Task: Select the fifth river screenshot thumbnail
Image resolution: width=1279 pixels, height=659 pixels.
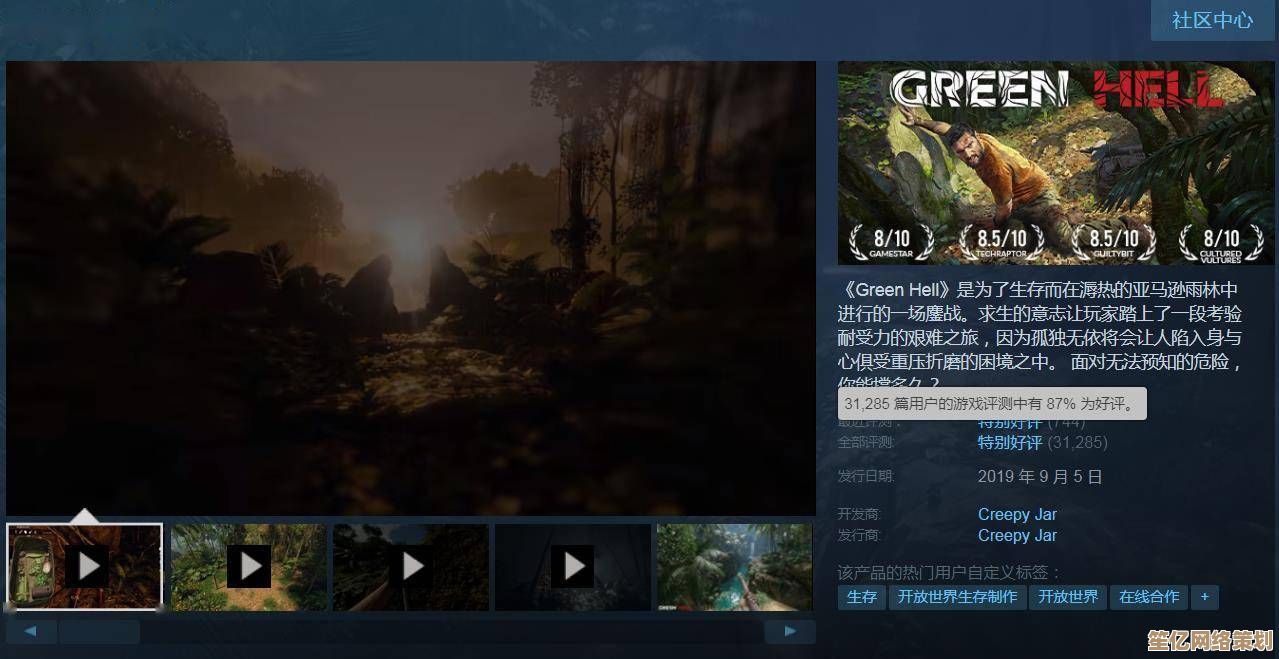Action: (x=734, y=567)
